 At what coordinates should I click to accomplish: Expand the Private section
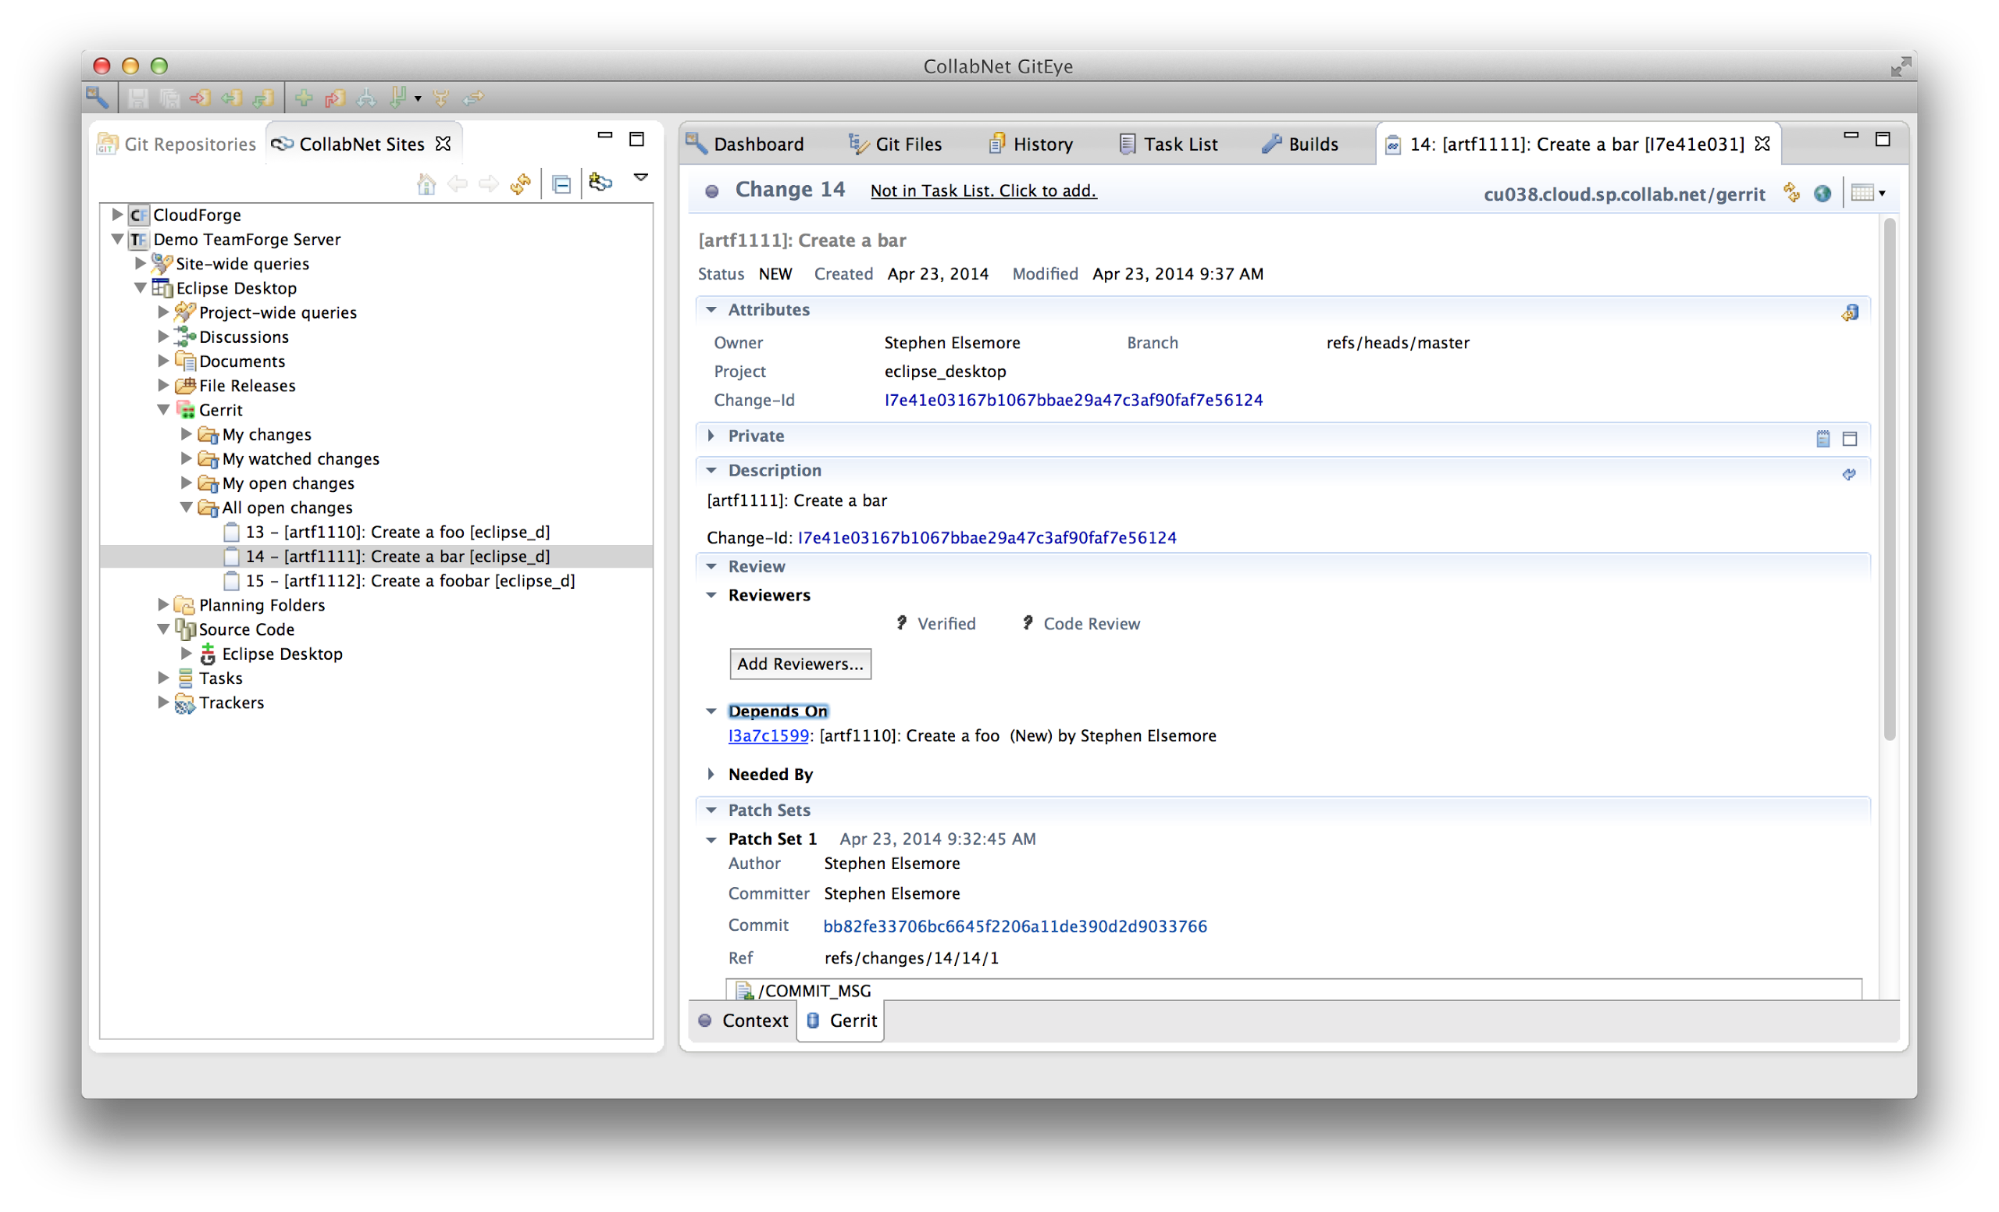711,436
